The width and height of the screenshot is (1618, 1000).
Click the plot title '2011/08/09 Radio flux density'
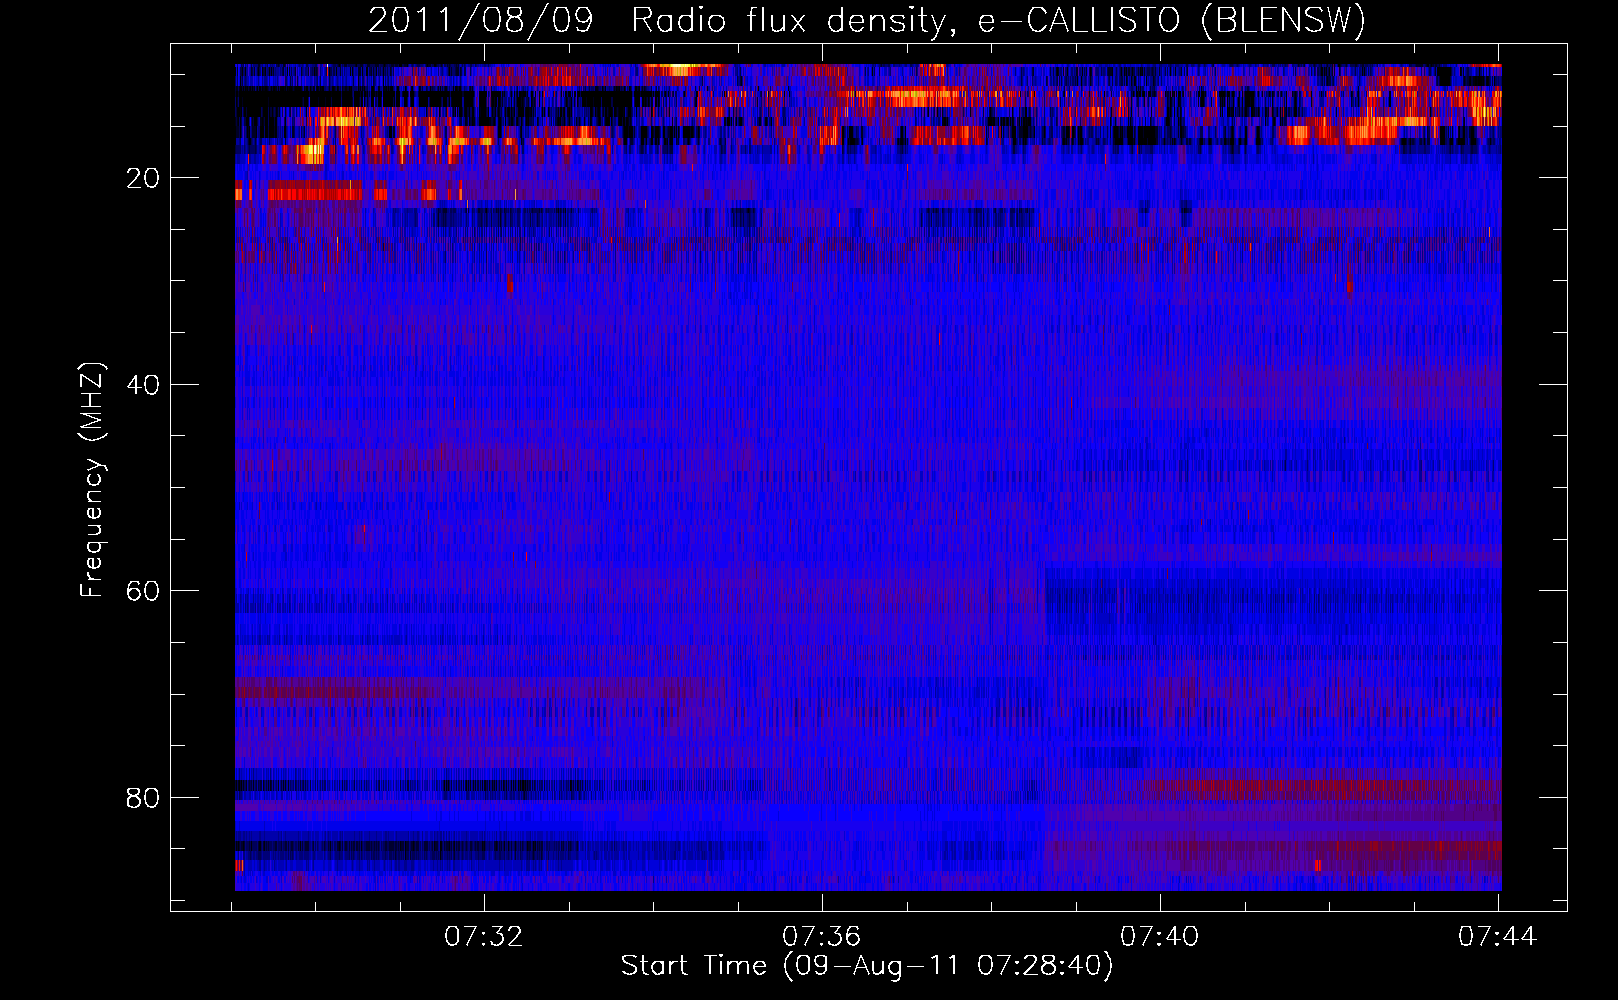(x=867, y=20)
